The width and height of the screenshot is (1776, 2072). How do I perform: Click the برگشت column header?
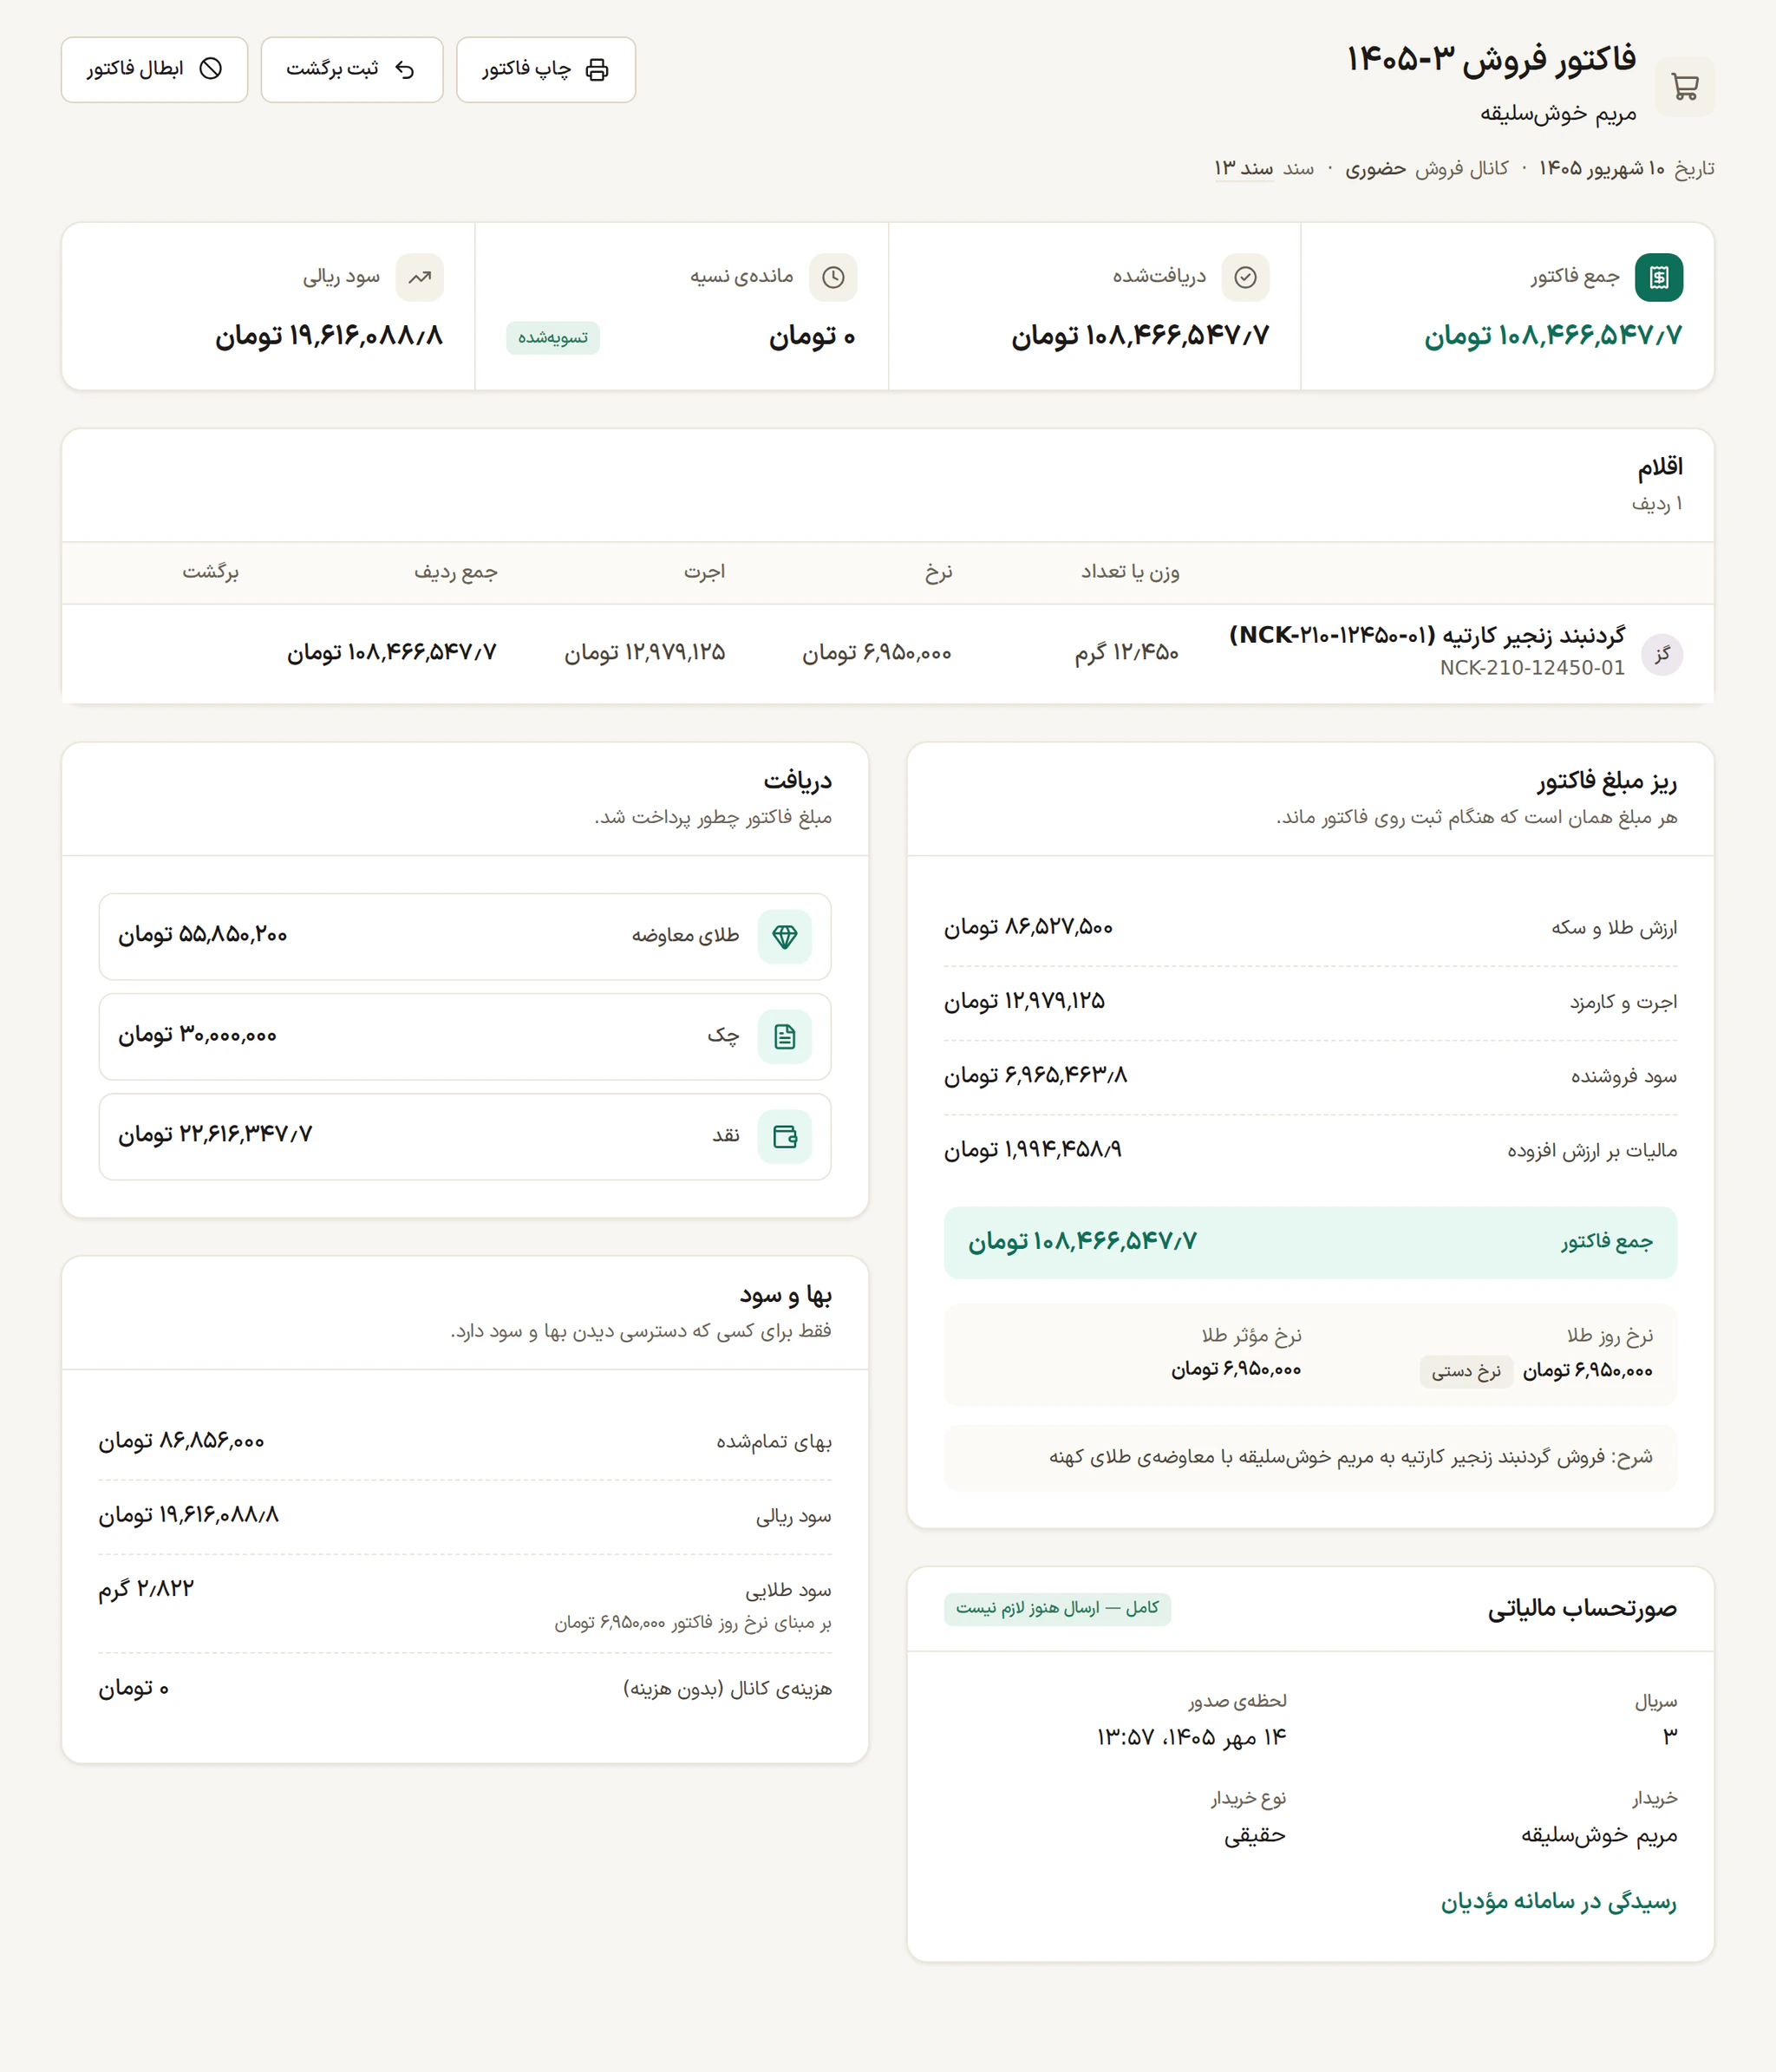[211, 572]
